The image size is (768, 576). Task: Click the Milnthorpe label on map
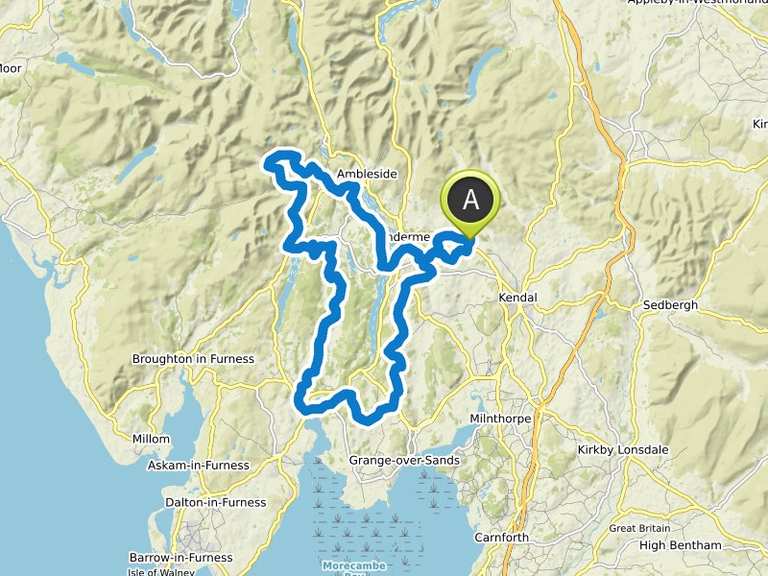click(500, 419)
